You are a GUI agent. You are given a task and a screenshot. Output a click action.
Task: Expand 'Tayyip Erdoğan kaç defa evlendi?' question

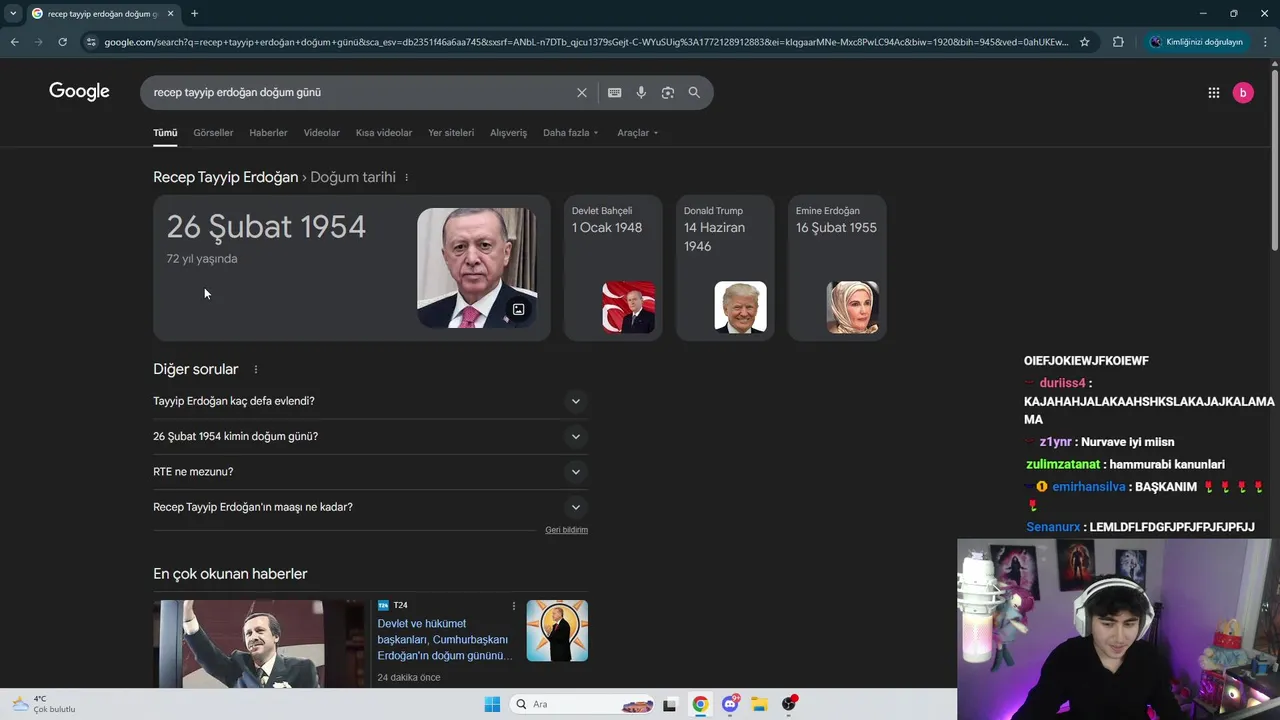[370, 401]
